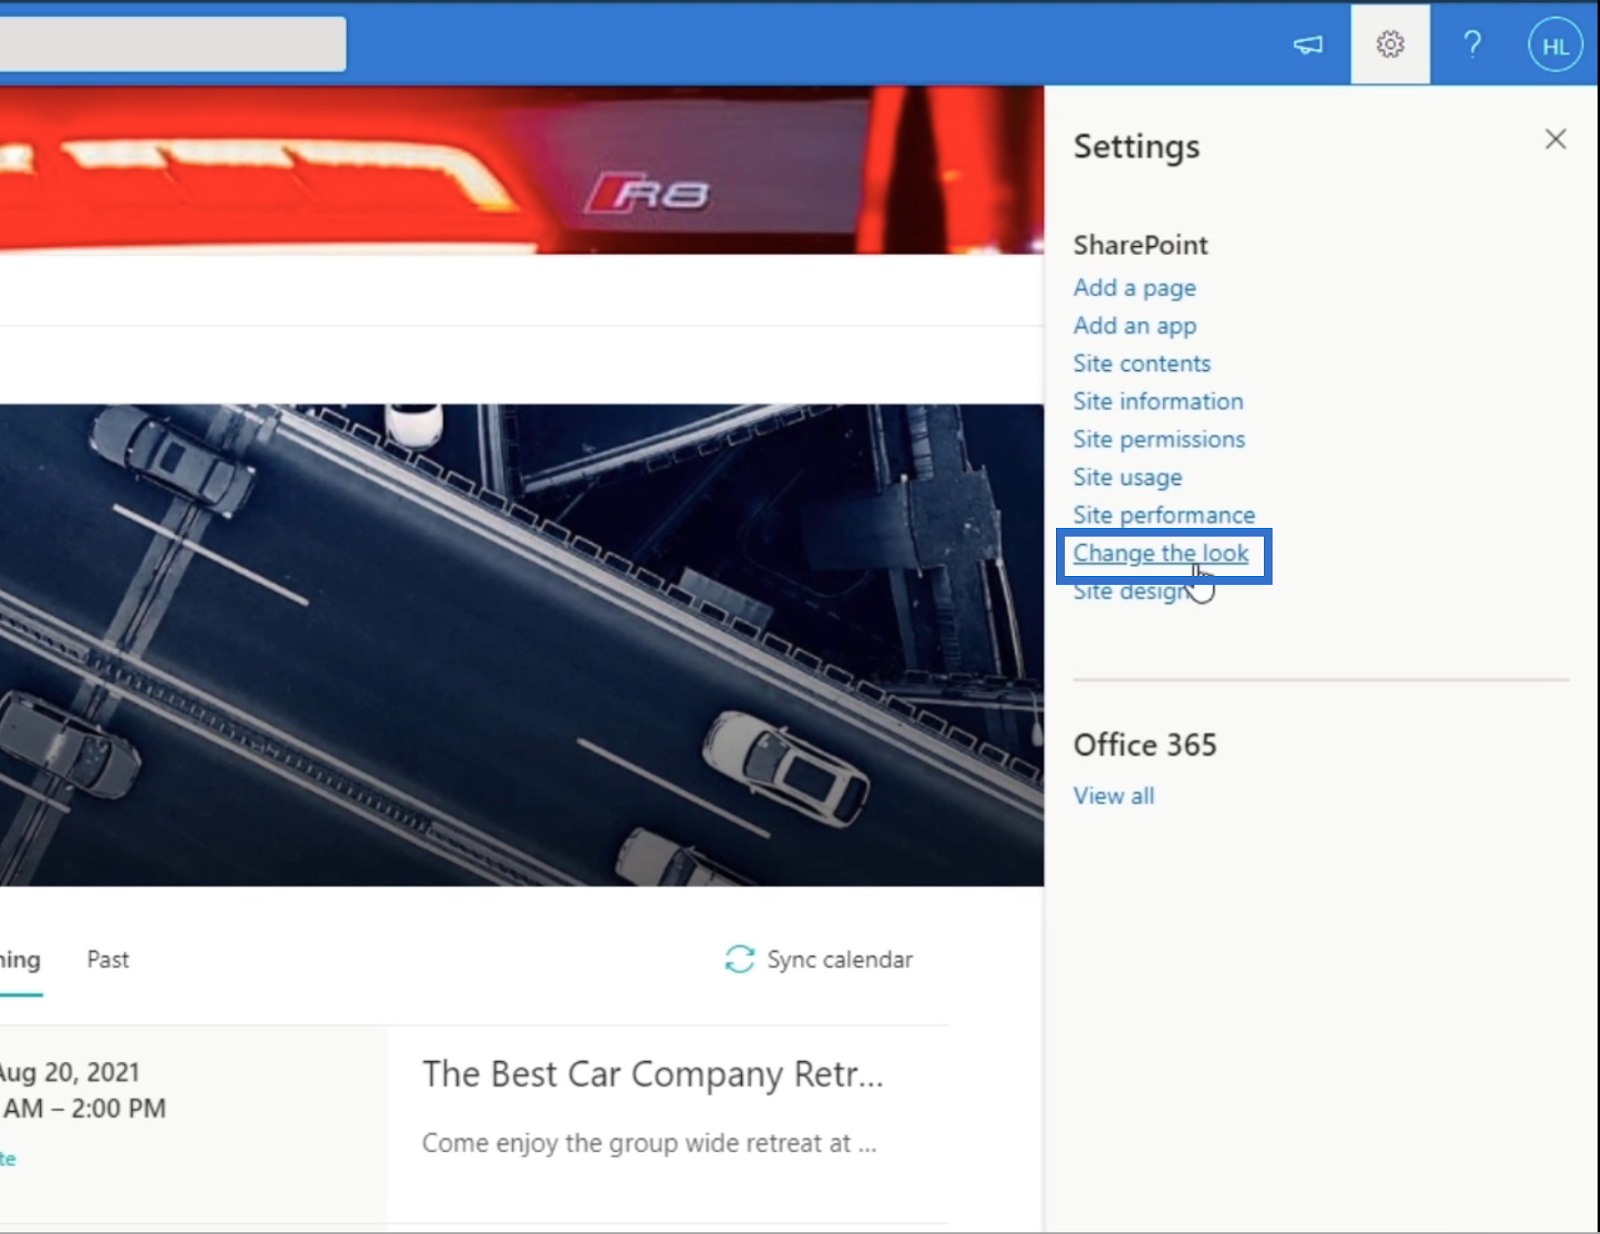Click the Sync calendar label
This screenshot has height=1234, width=1600.
(x=839, y=960)
